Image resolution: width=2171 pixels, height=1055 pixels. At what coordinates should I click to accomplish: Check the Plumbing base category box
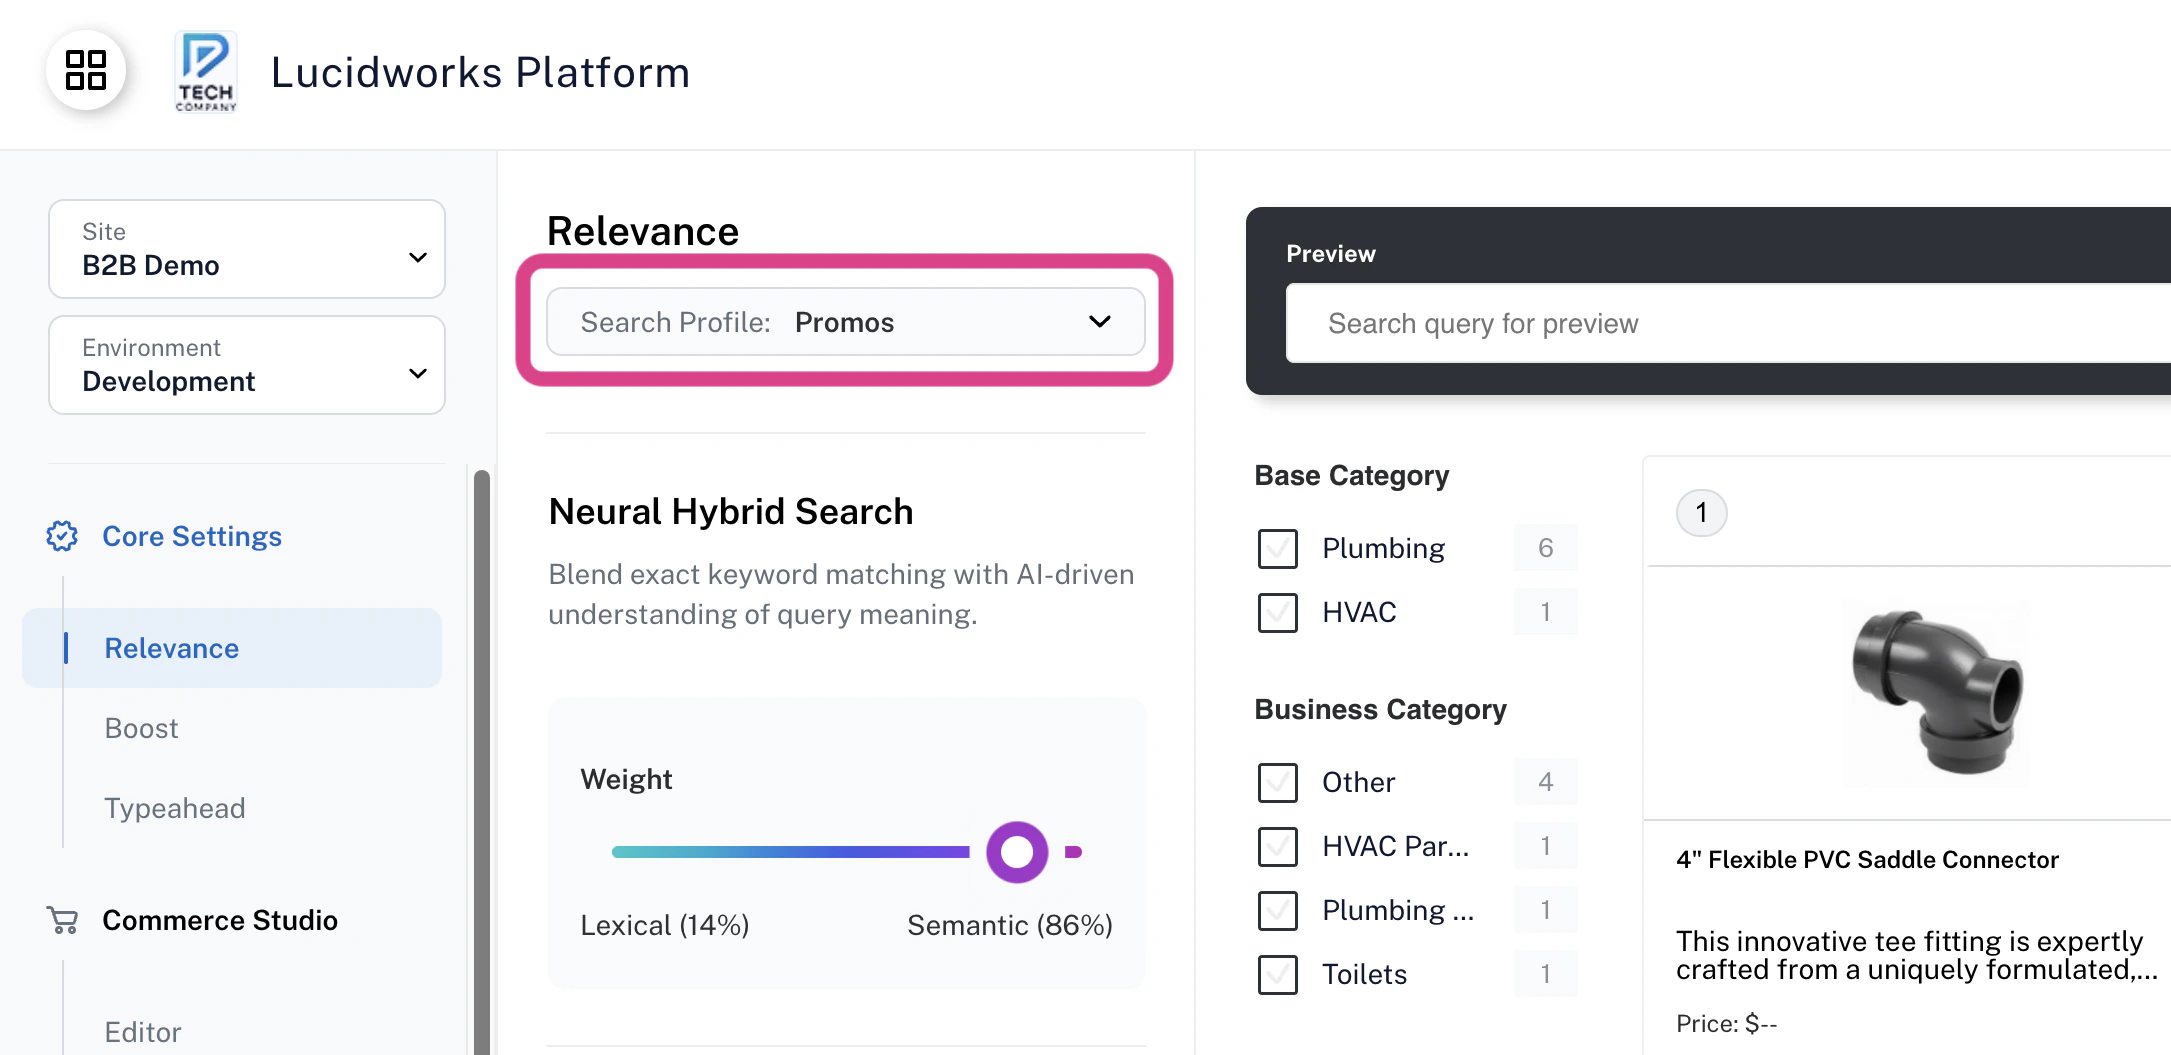pos(1278,548)
